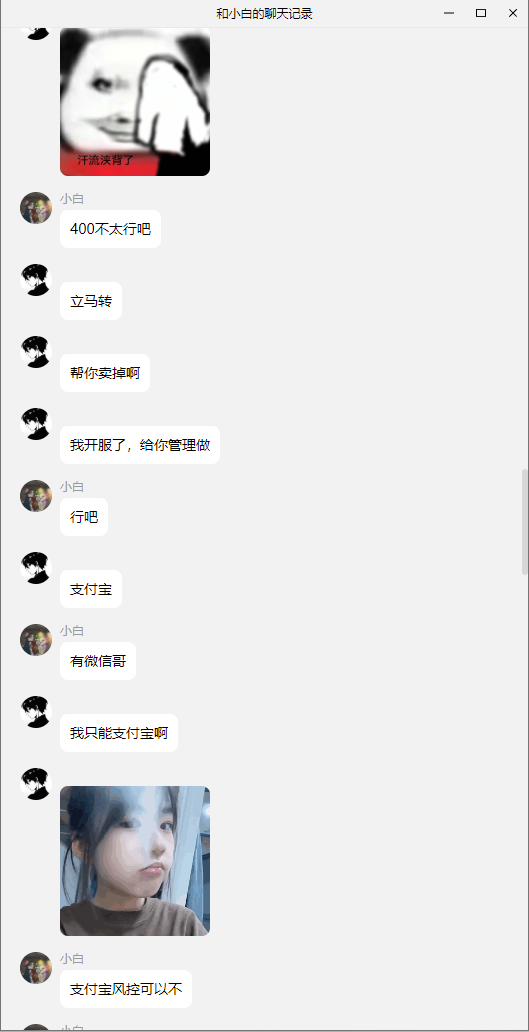Screen dimensions: 529x1032
Task: Close the 和小白的聊天记录 window
Action: (x=513, y=13)
